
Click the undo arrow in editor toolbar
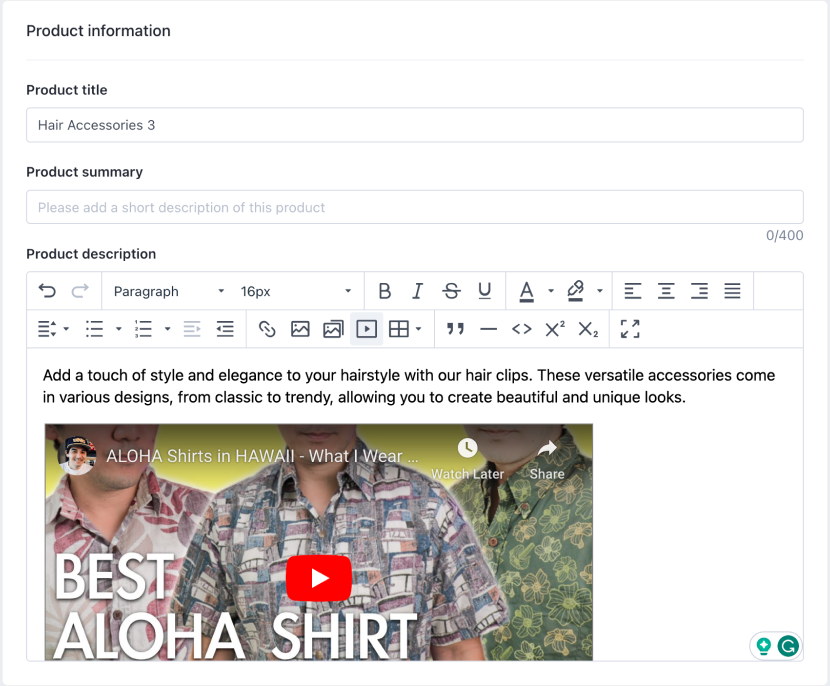pyautogui.click(x=47, y=291)
